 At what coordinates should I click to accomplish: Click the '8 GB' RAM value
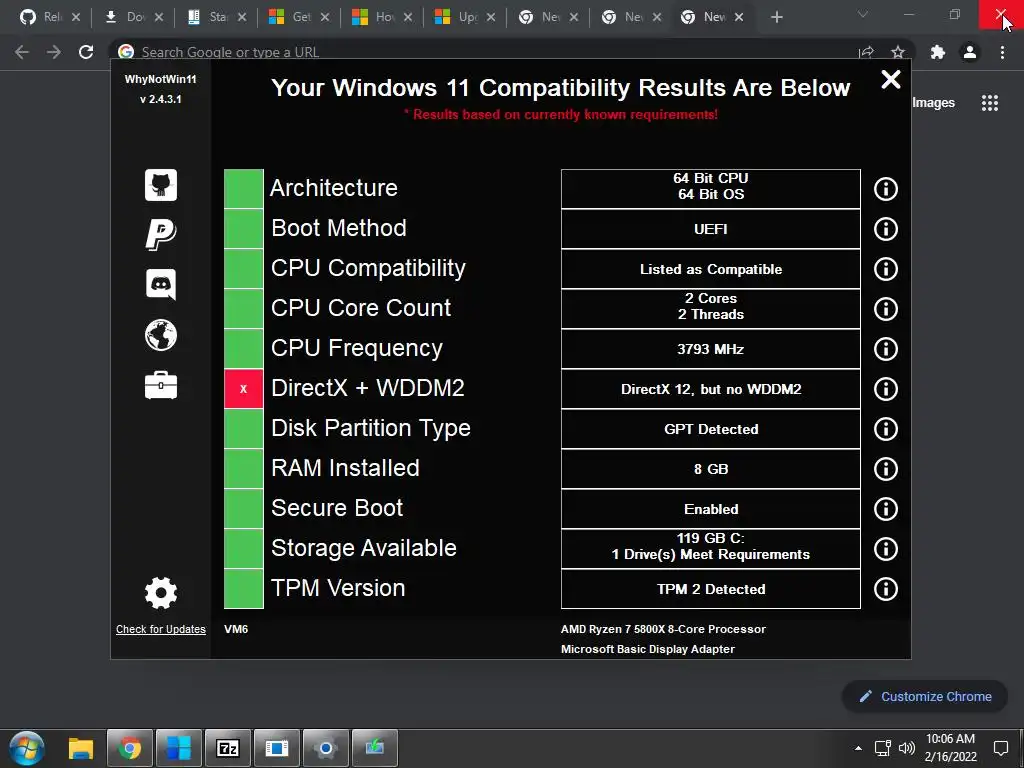[x=711, y=469]
